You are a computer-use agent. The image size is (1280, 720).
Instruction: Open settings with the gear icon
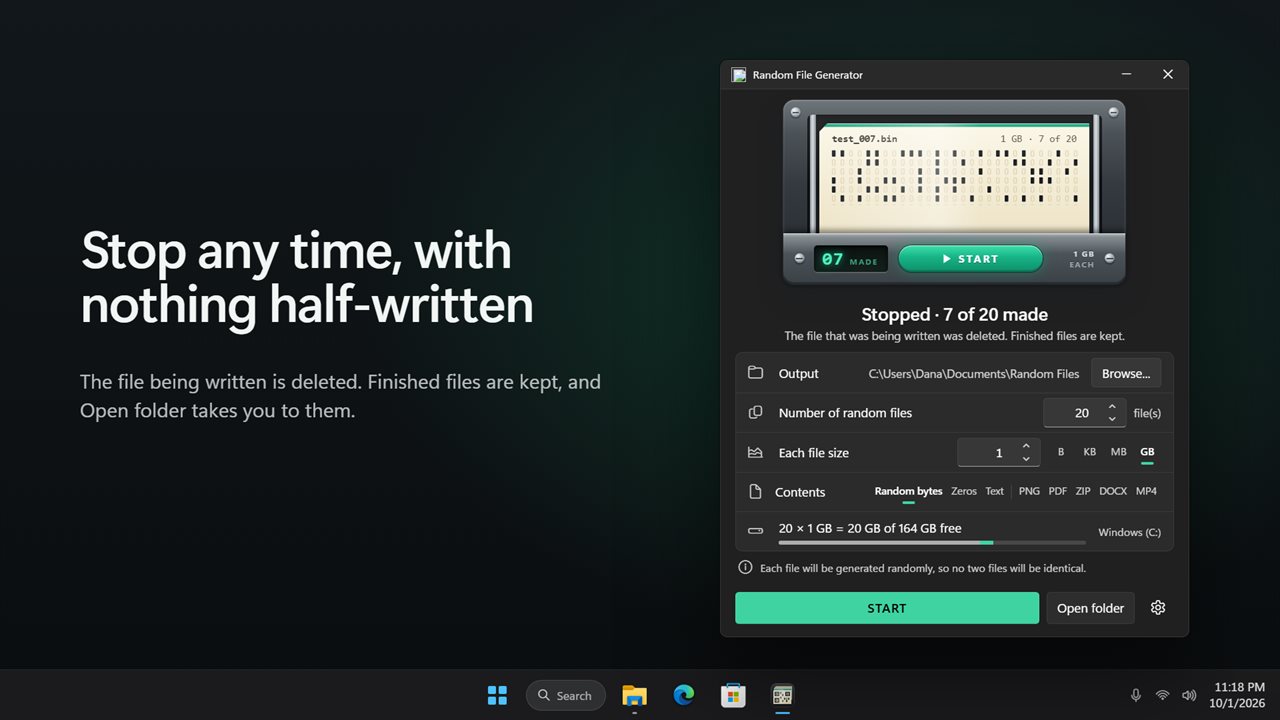coord(1158,608)
